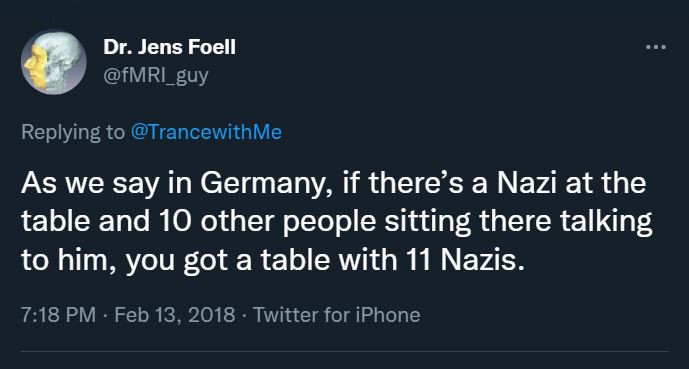This screenshot has width=689, height=369.
Task: Open the @TrancewithMe mention link
Action: coord(207,132)
